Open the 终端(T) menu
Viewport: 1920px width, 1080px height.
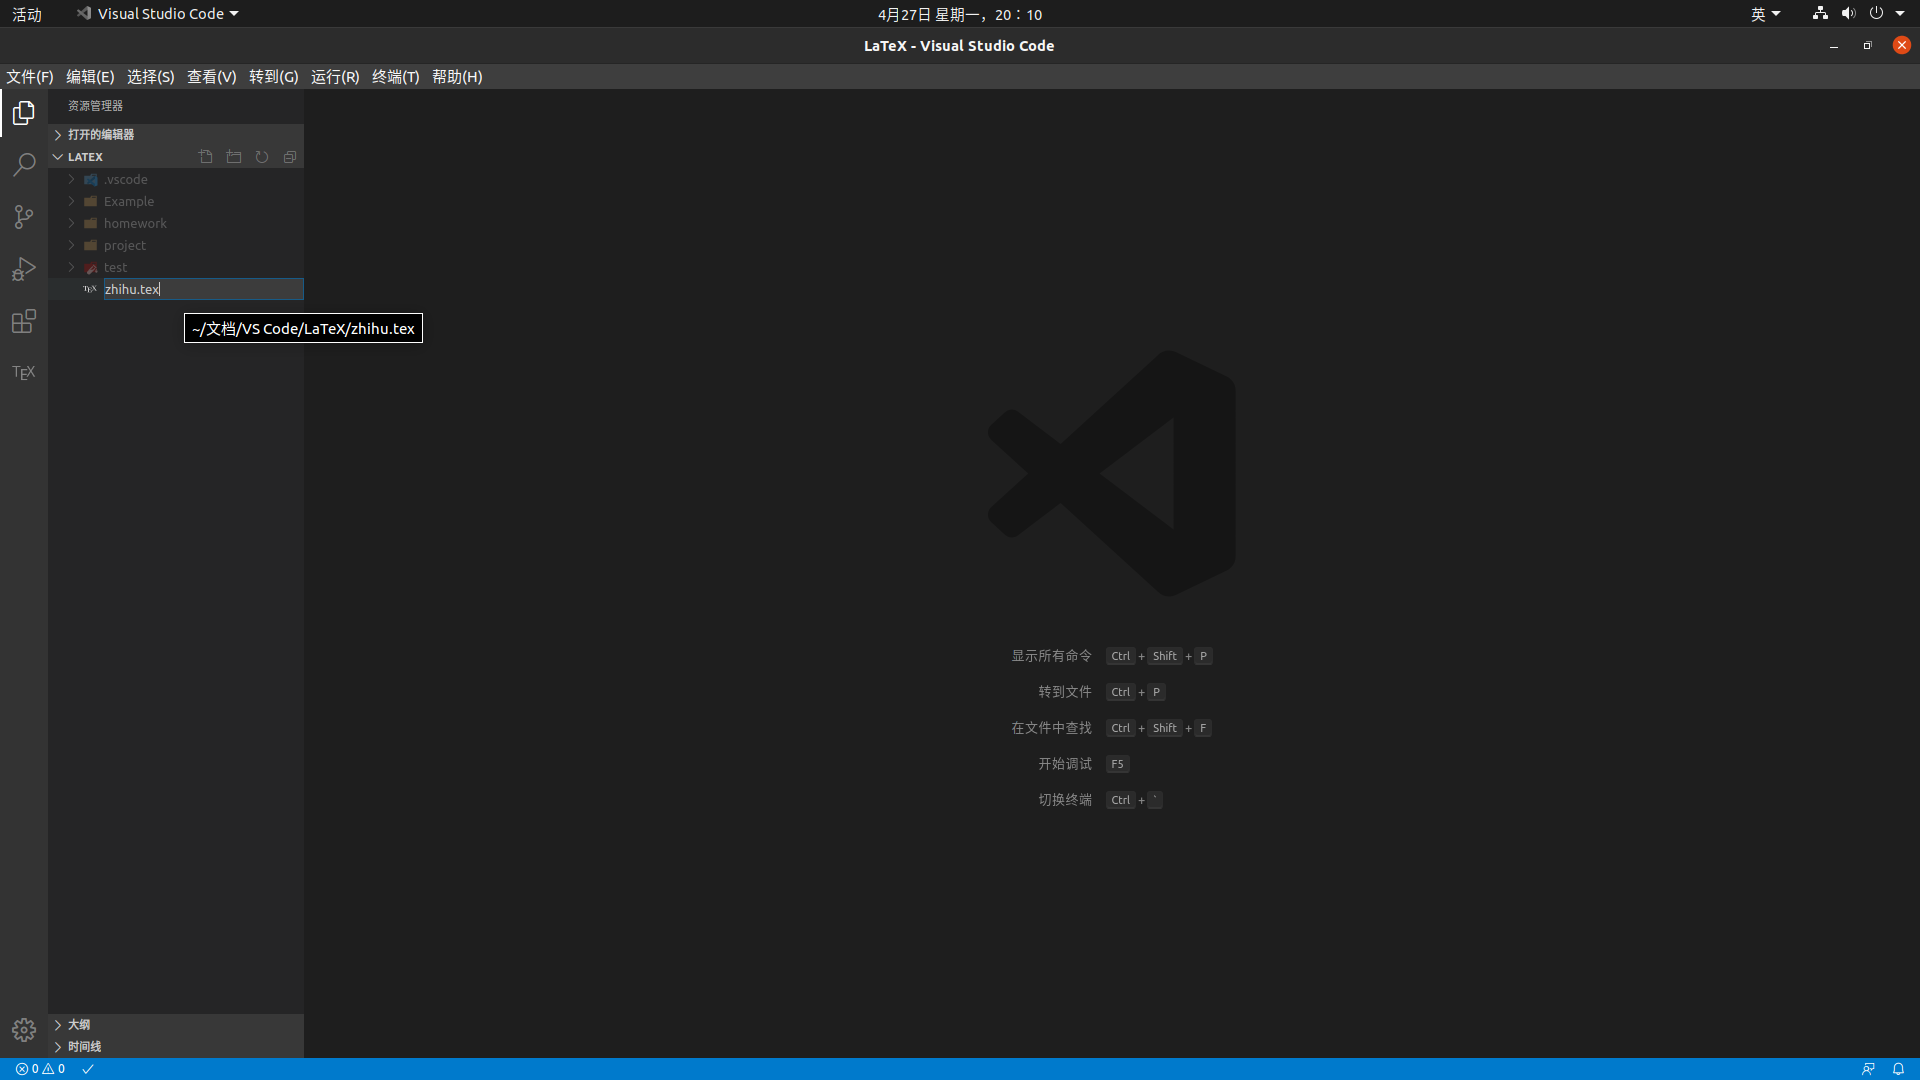click(x=394, y=76)
